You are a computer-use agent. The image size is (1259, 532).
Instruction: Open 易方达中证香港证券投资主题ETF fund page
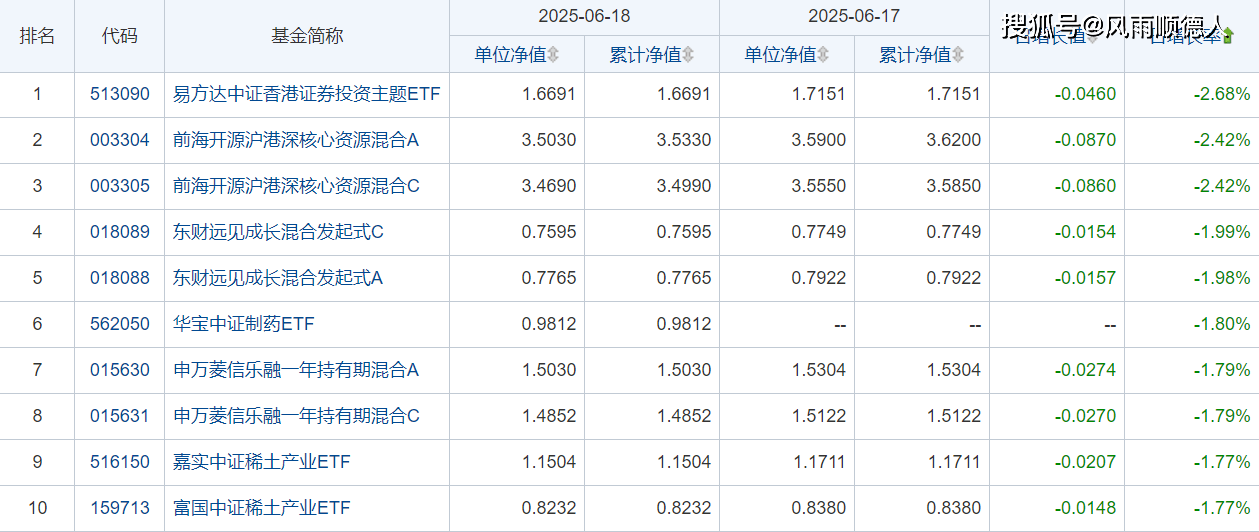(x=307, y=95)
